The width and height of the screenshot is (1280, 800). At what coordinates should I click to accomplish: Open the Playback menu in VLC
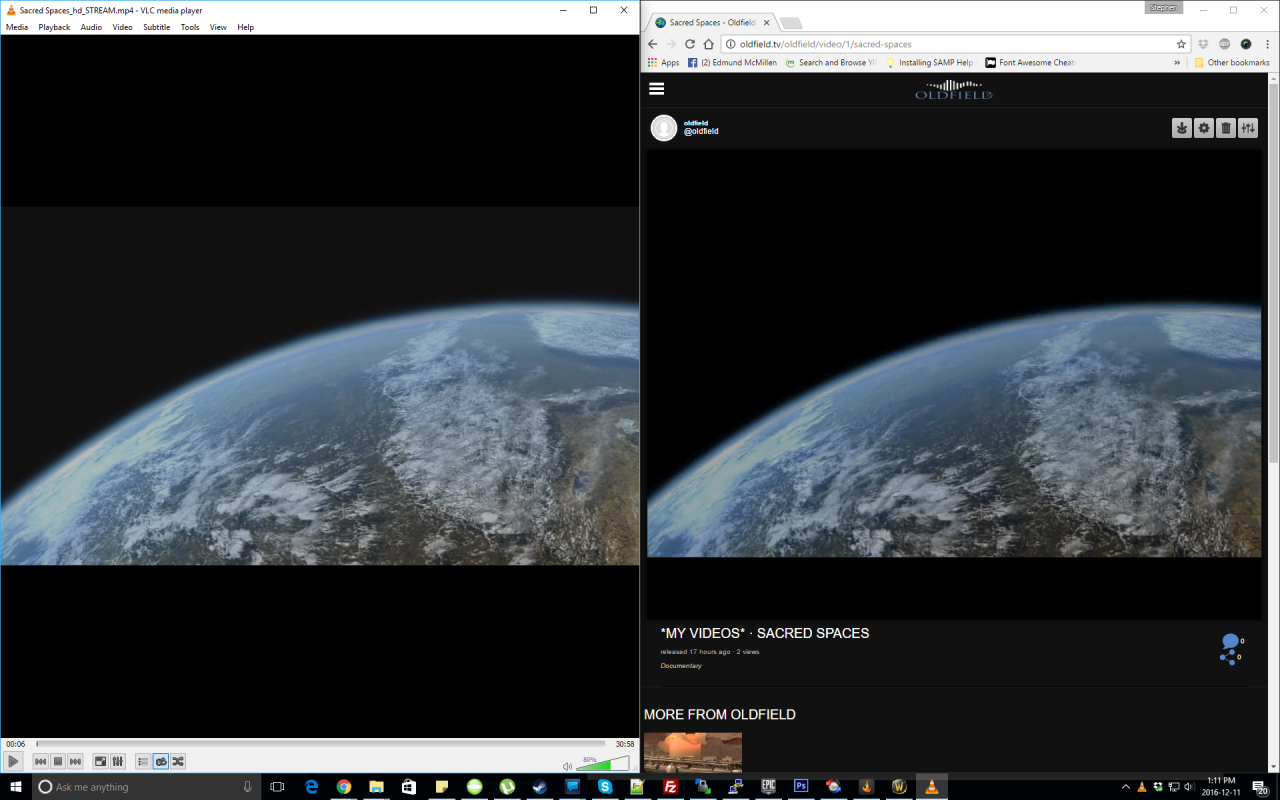pyautogui.click(x=54, y=27)
